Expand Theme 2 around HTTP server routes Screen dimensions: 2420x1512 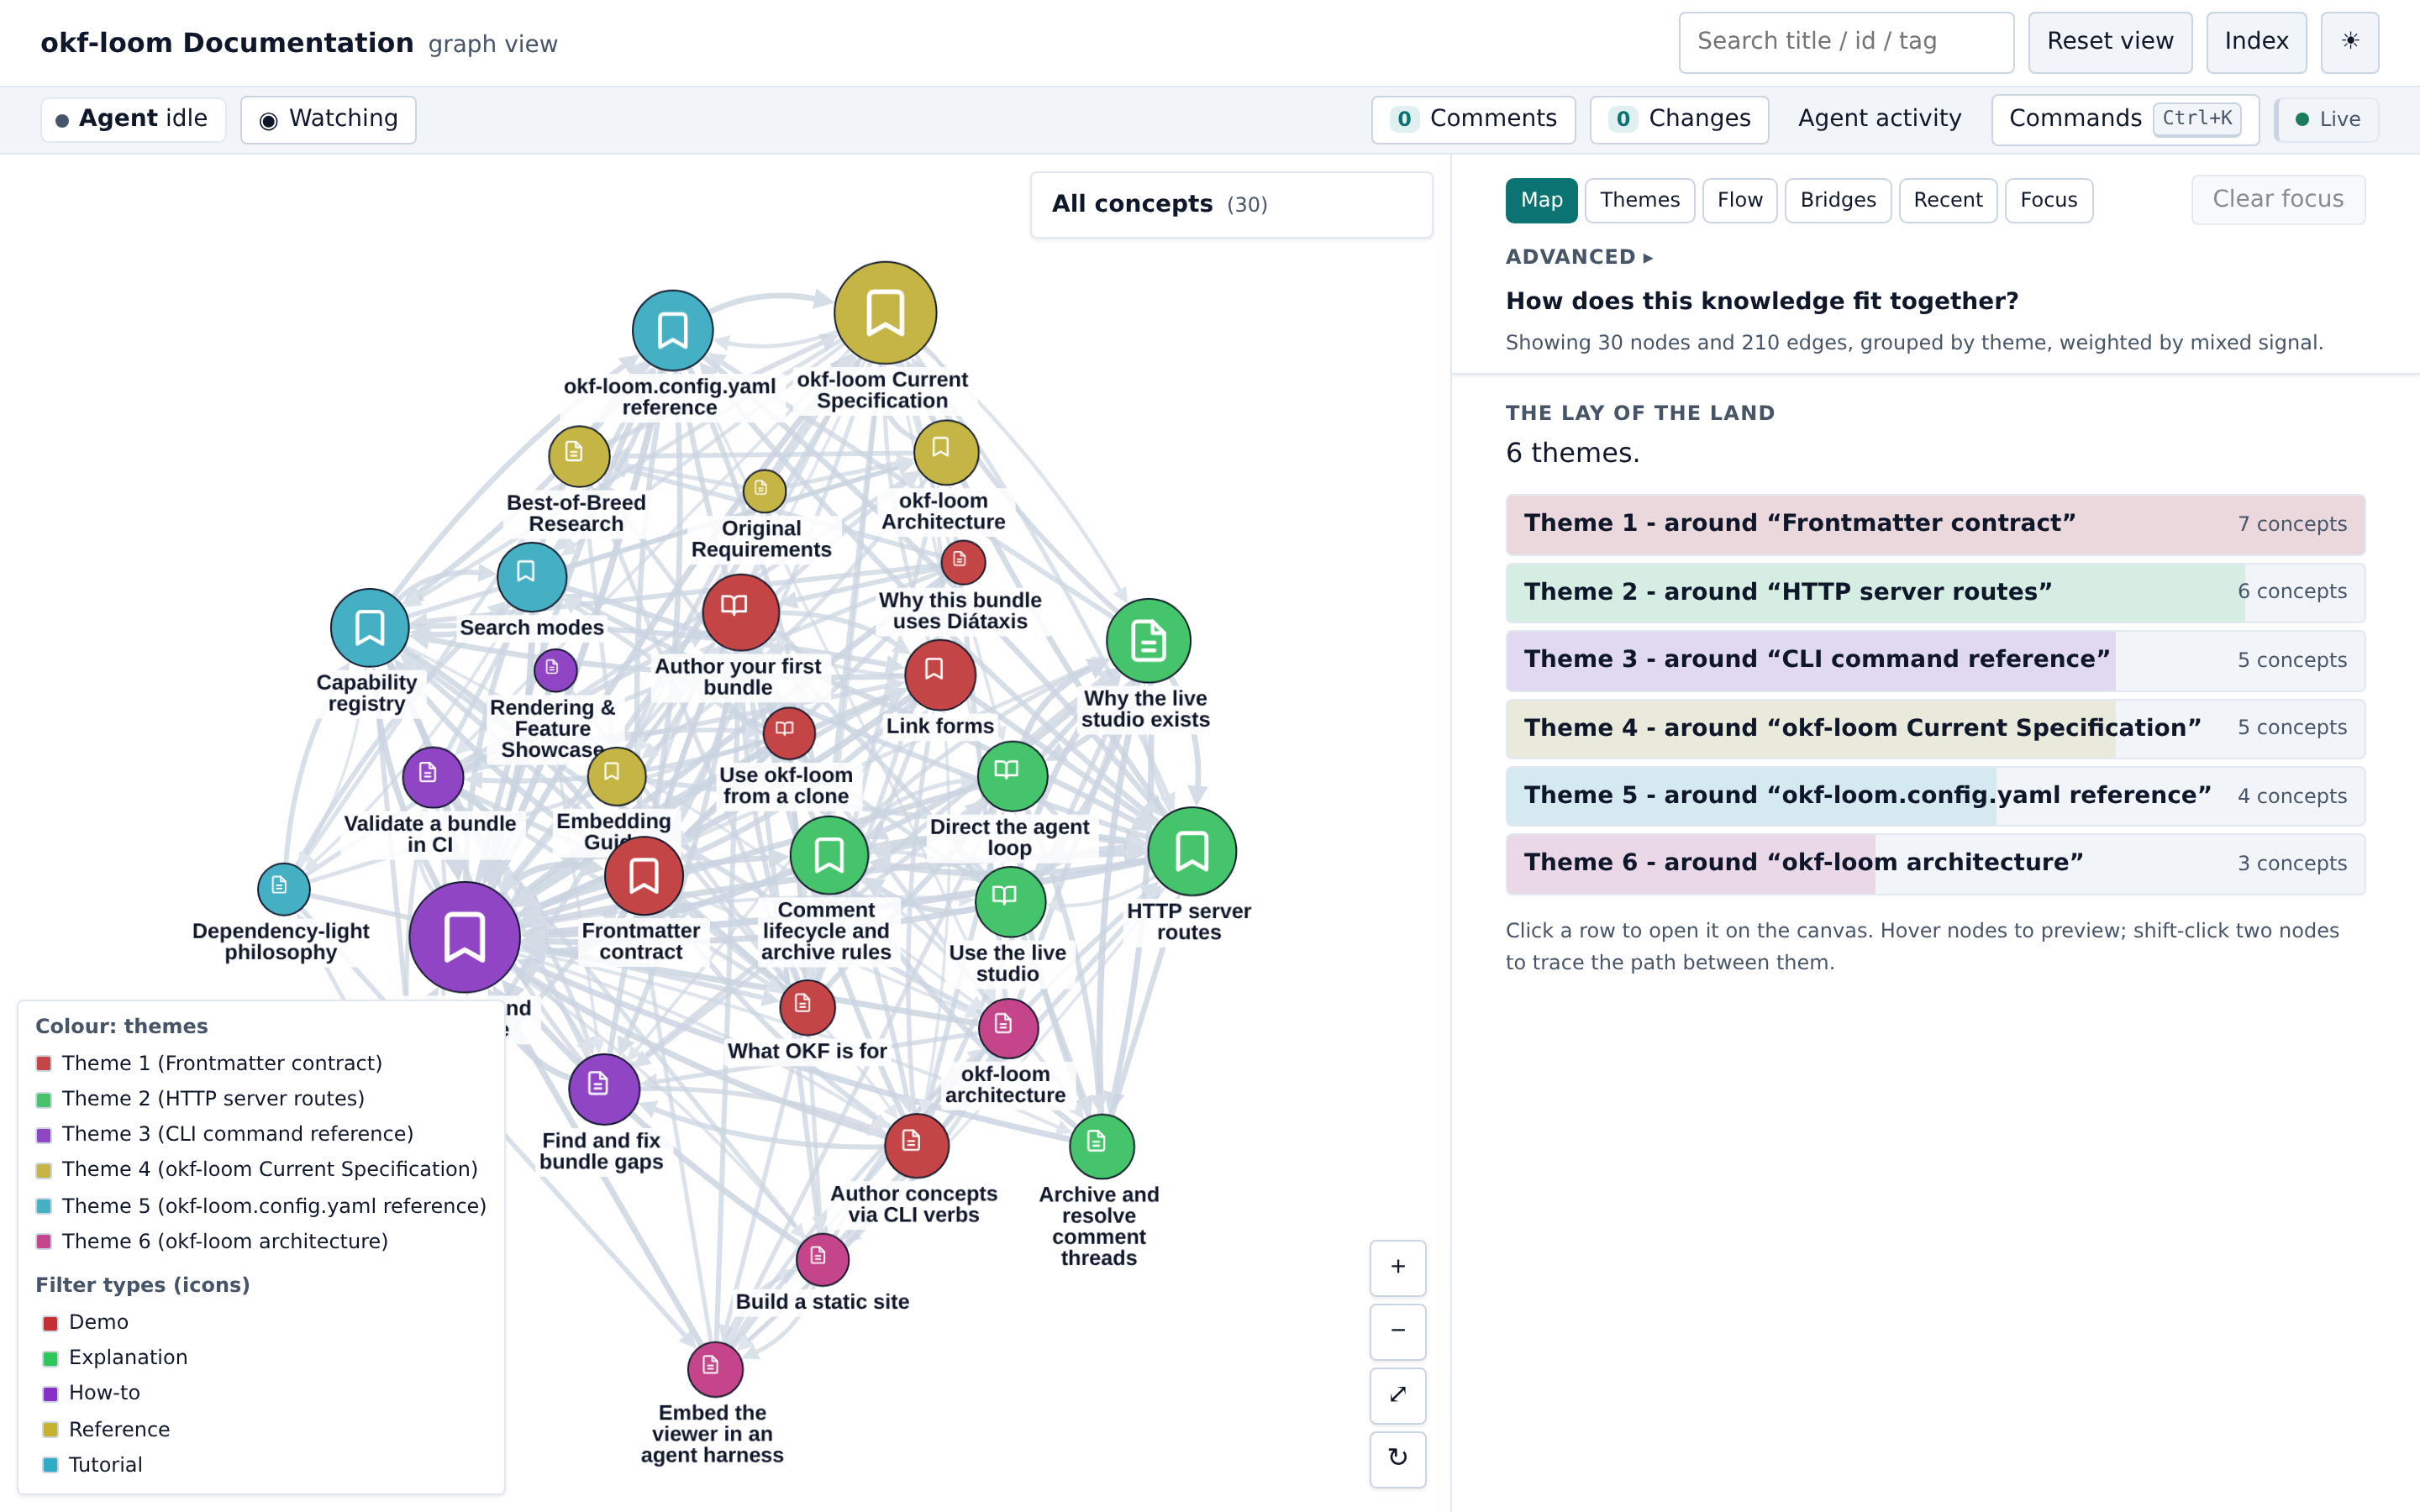tap(1934, 592)
